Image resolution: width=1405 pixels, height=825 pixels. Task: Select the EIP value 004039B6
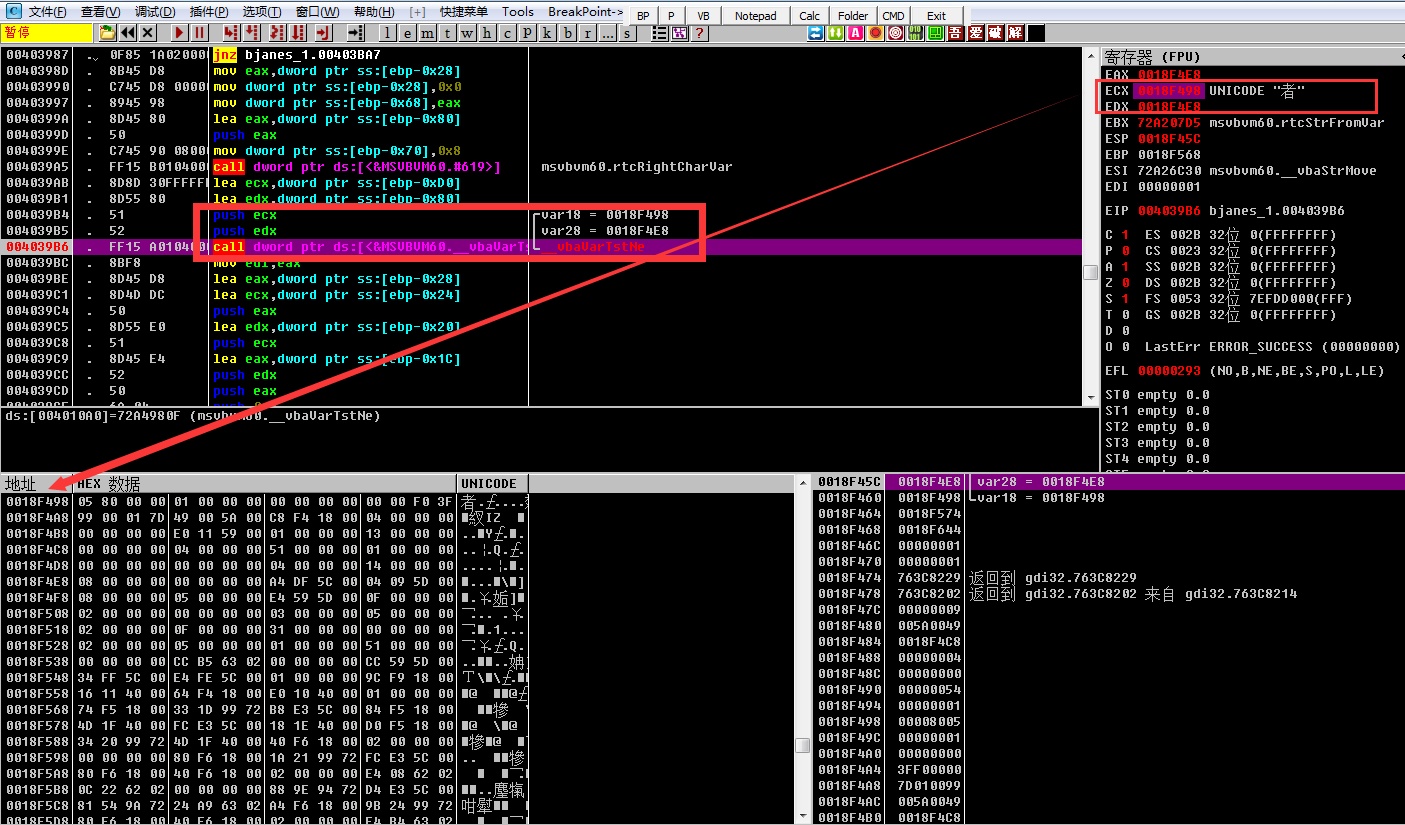tap(1169, 211)
